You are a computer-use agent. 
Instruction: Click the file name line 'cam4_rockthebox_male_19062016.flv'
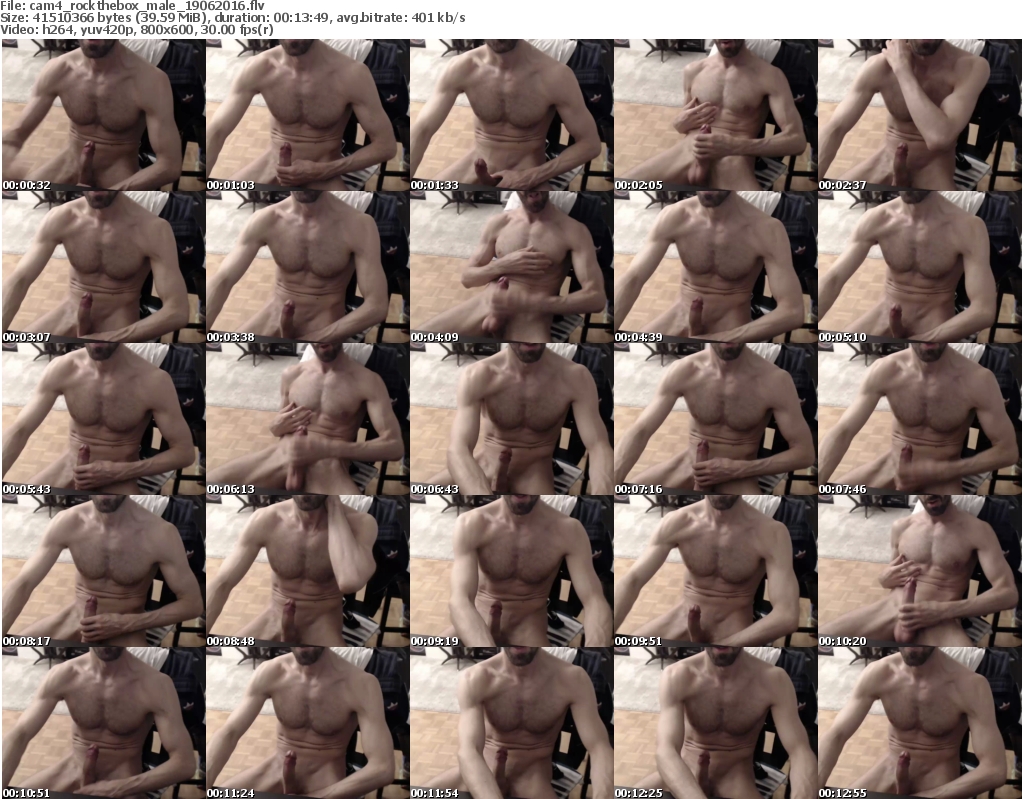133,5
